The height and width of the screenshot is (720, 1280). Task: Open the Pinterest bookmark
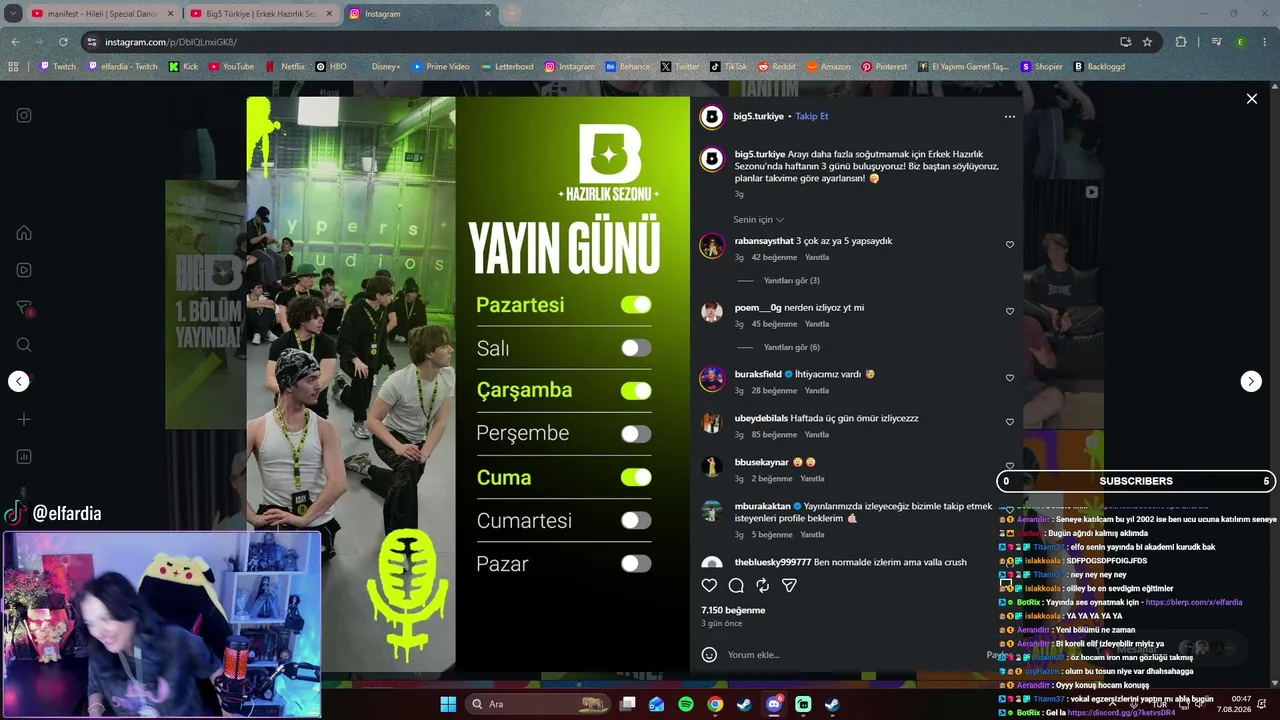884,67
